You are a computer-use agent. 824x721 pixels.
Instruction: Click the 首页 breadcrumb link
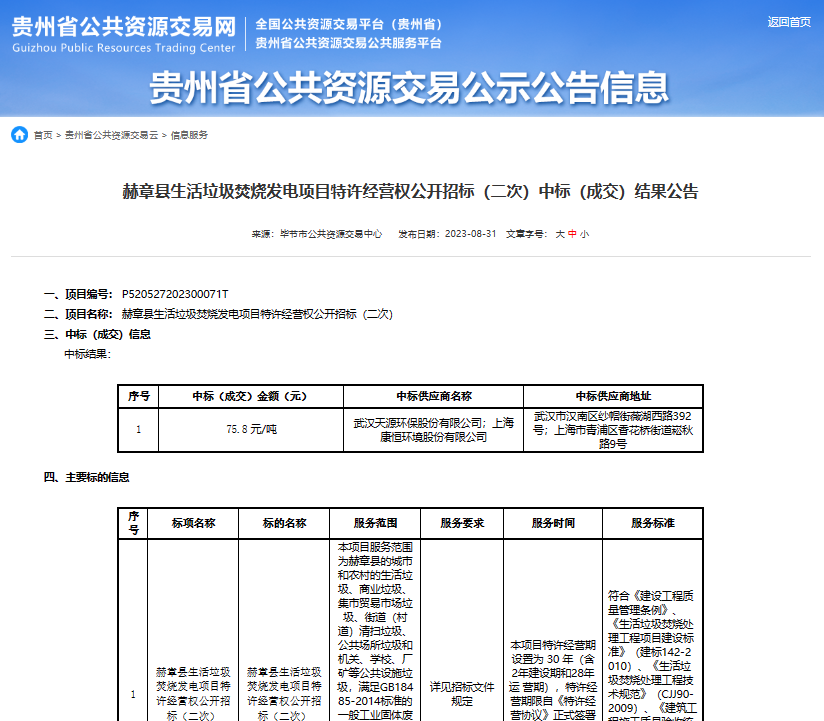tap(43, 135)
